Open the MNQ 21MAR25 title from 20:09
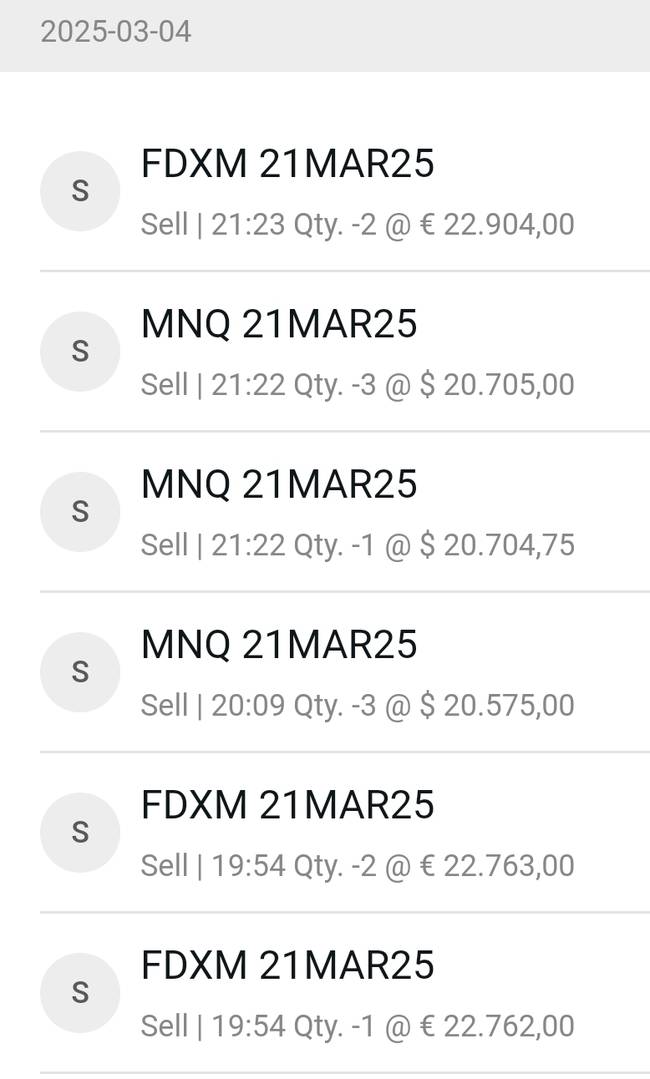This screenshot has width=650, height=1079. pos(279,645)
